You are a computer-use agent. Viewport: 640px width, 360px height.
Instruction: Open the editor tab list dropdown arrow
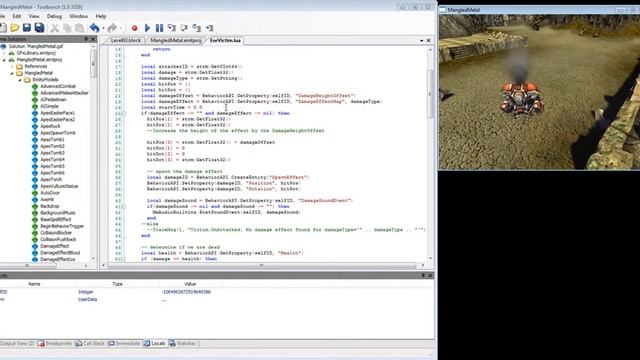coord(421,40)
